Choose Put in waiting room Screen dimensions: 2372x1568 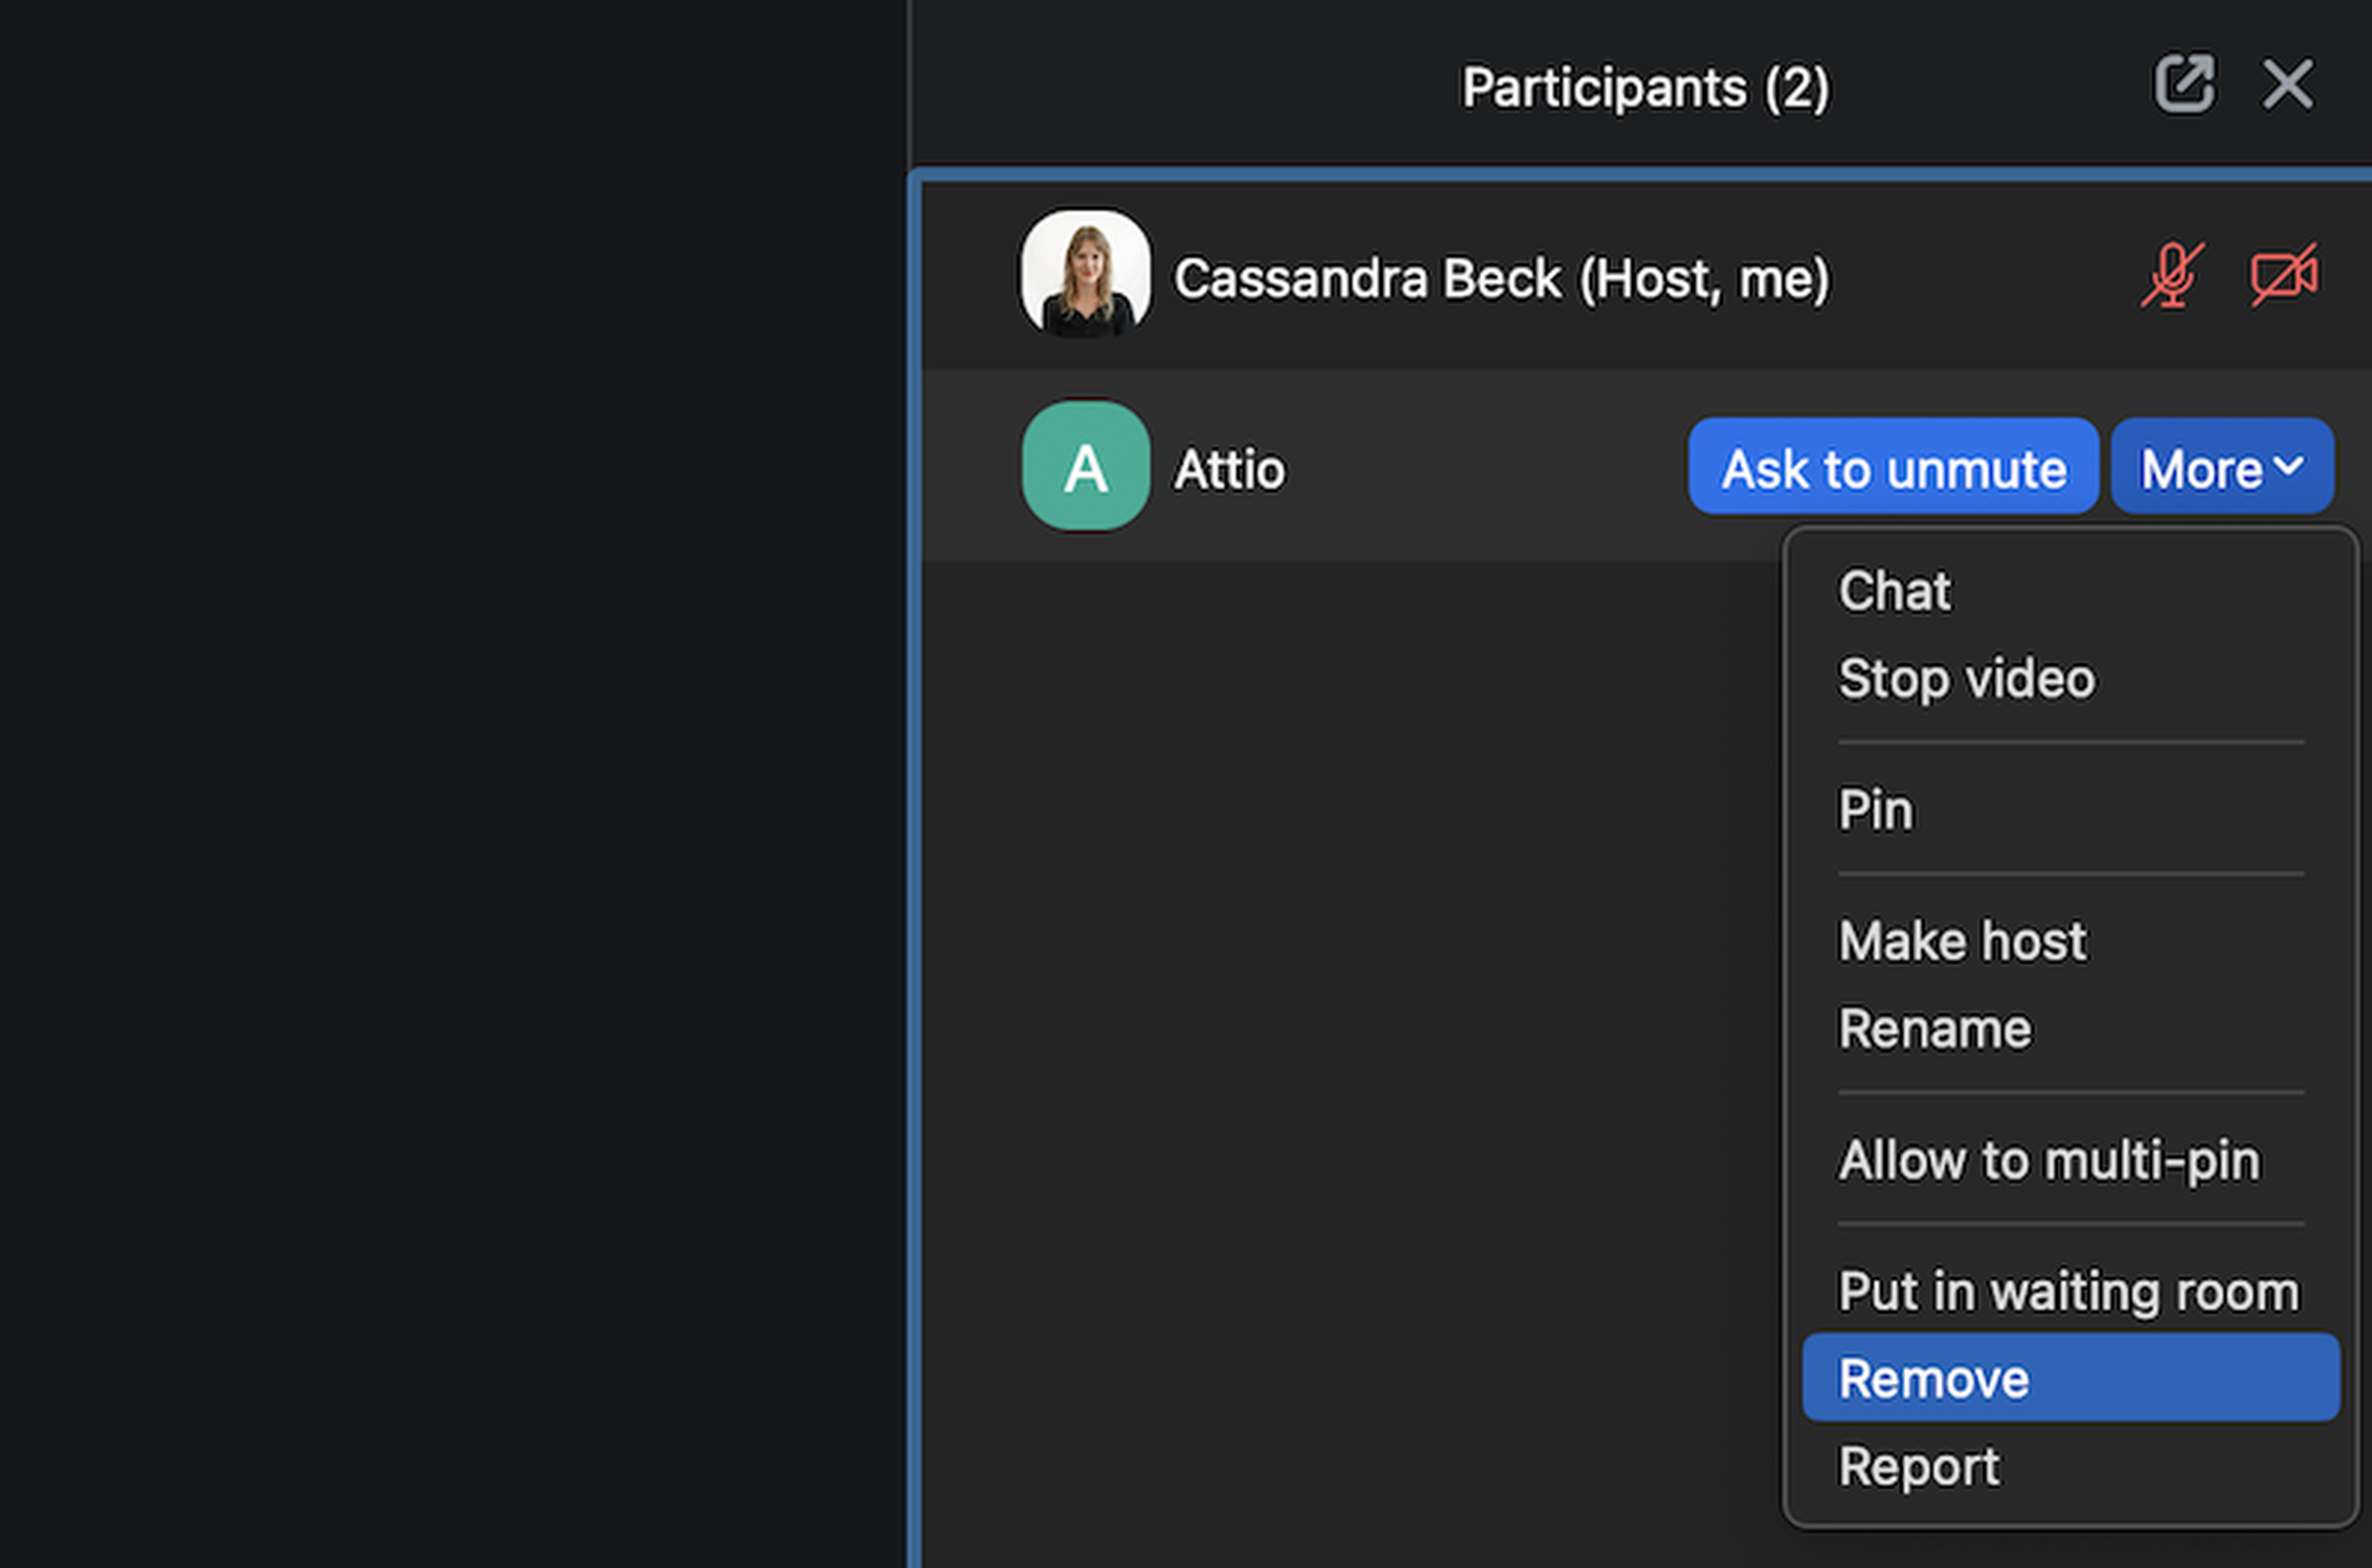click(x=2068, y=1291)
